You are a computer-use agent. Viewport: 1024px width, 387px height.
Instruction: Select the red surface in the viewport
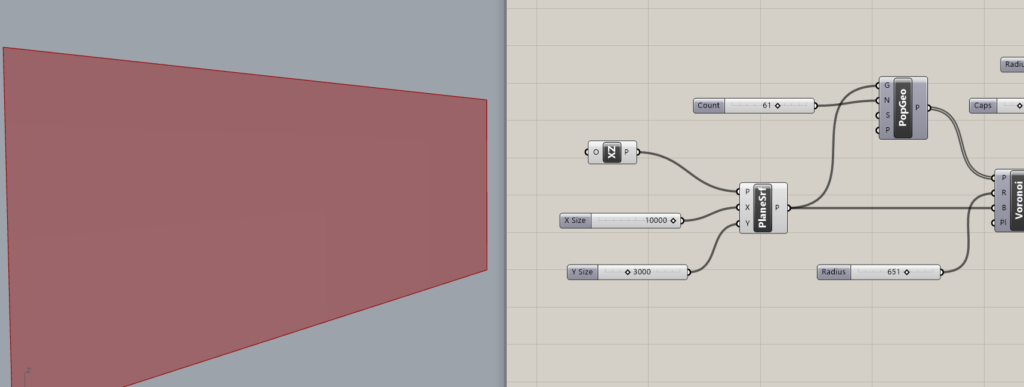tap(242, 215)
